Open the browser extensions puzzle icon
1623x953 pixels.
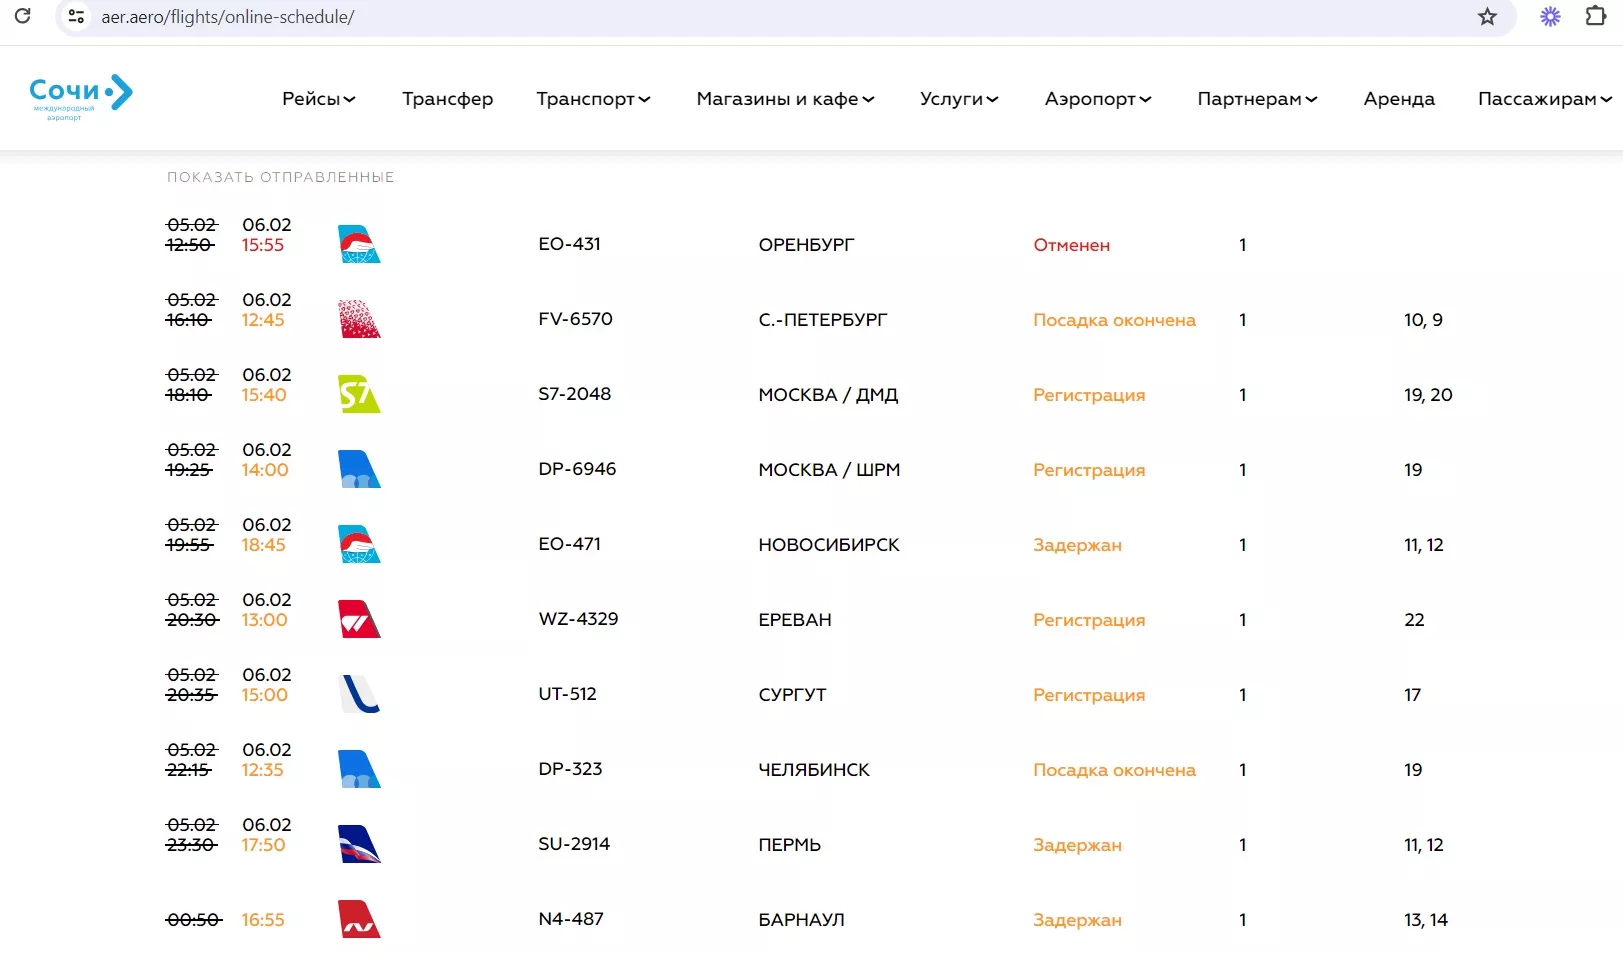(x=1595, y=16)
